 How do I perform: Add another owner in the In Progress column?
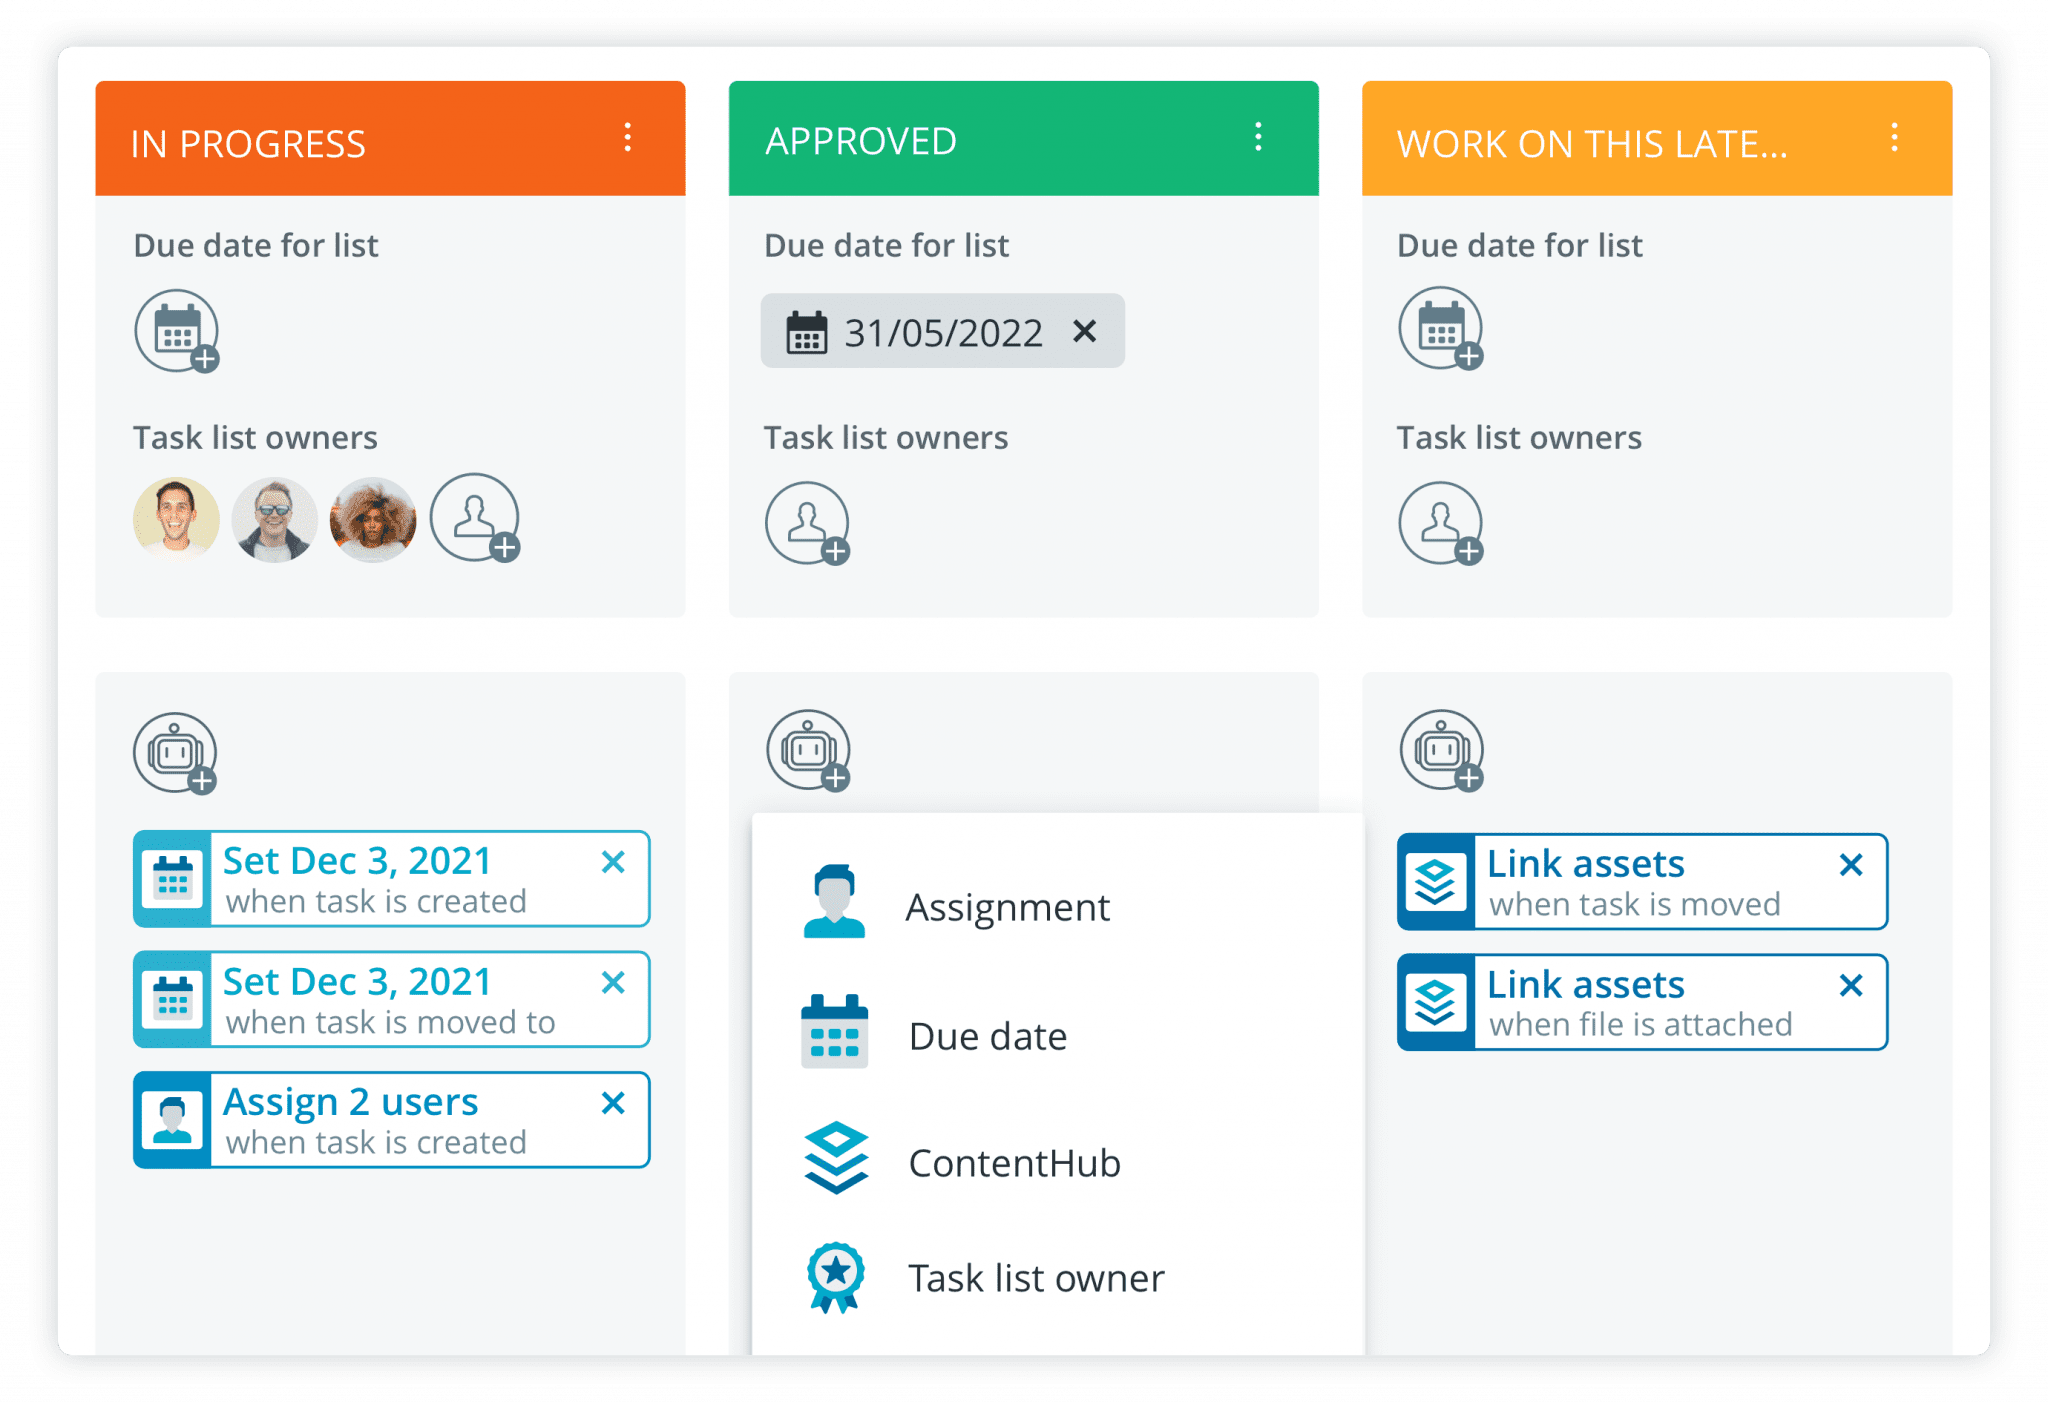[474, 518]
